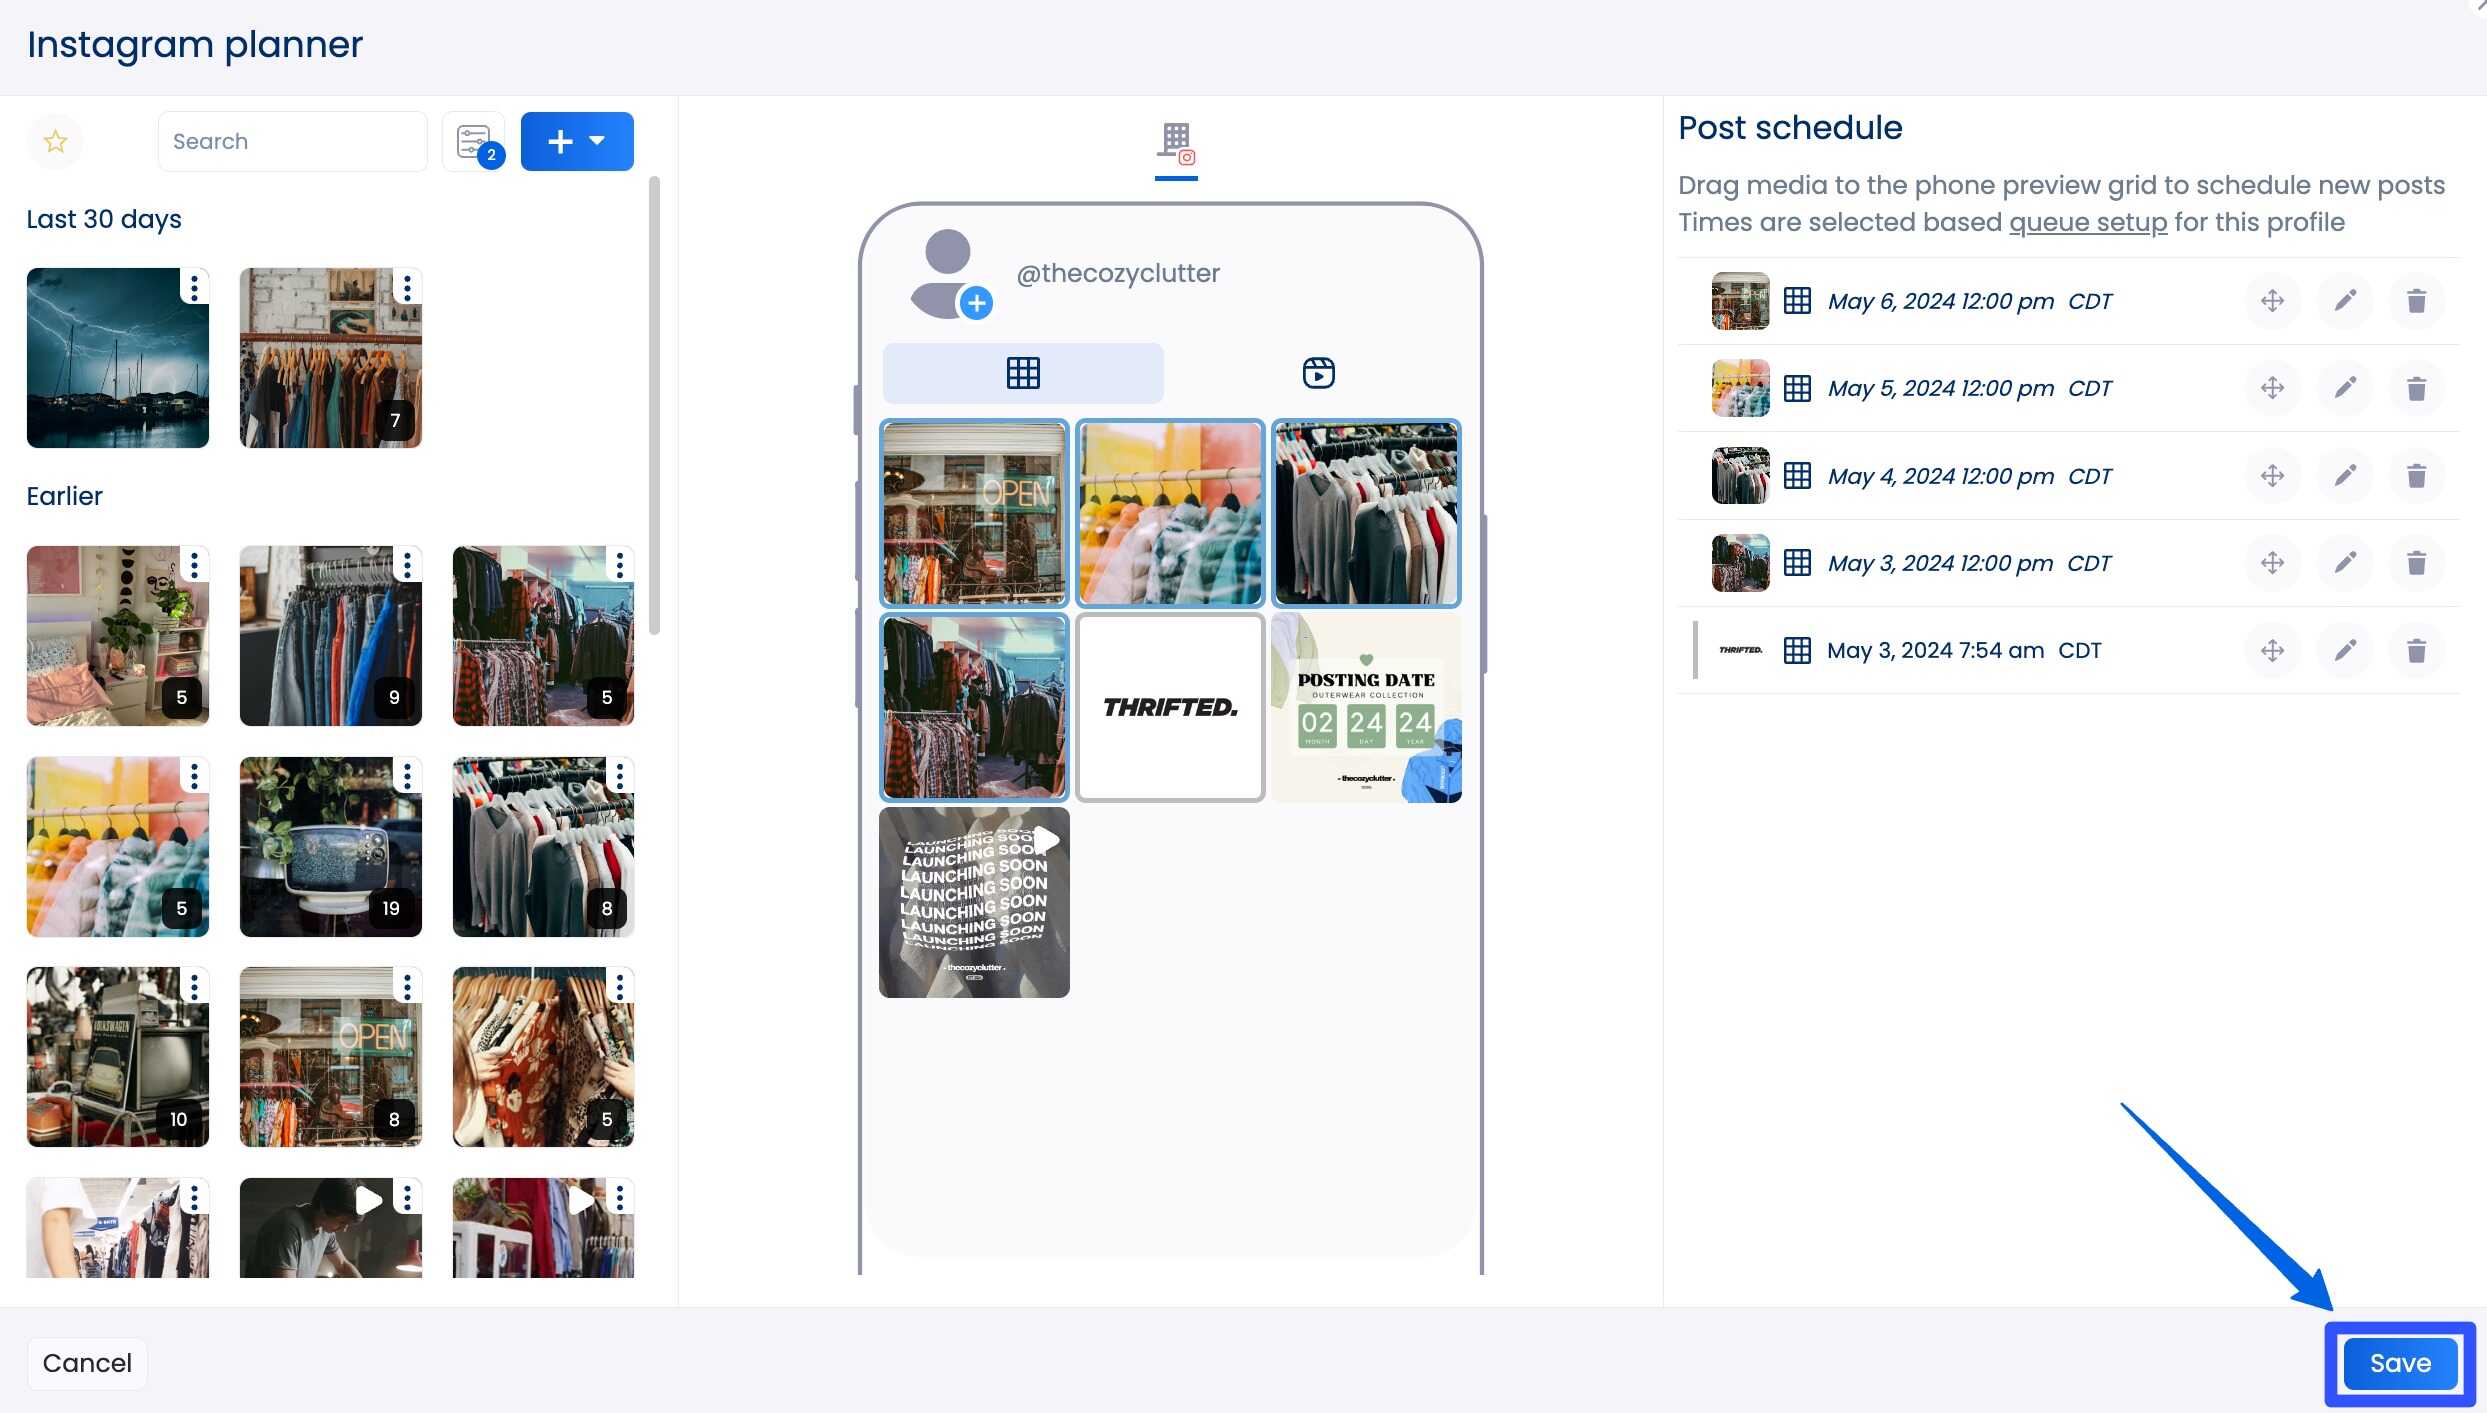Click the pencil icon on the May 3 7:54 am post
The height and width of the screenshot is (1413, 2487).
pos(2344,650)
